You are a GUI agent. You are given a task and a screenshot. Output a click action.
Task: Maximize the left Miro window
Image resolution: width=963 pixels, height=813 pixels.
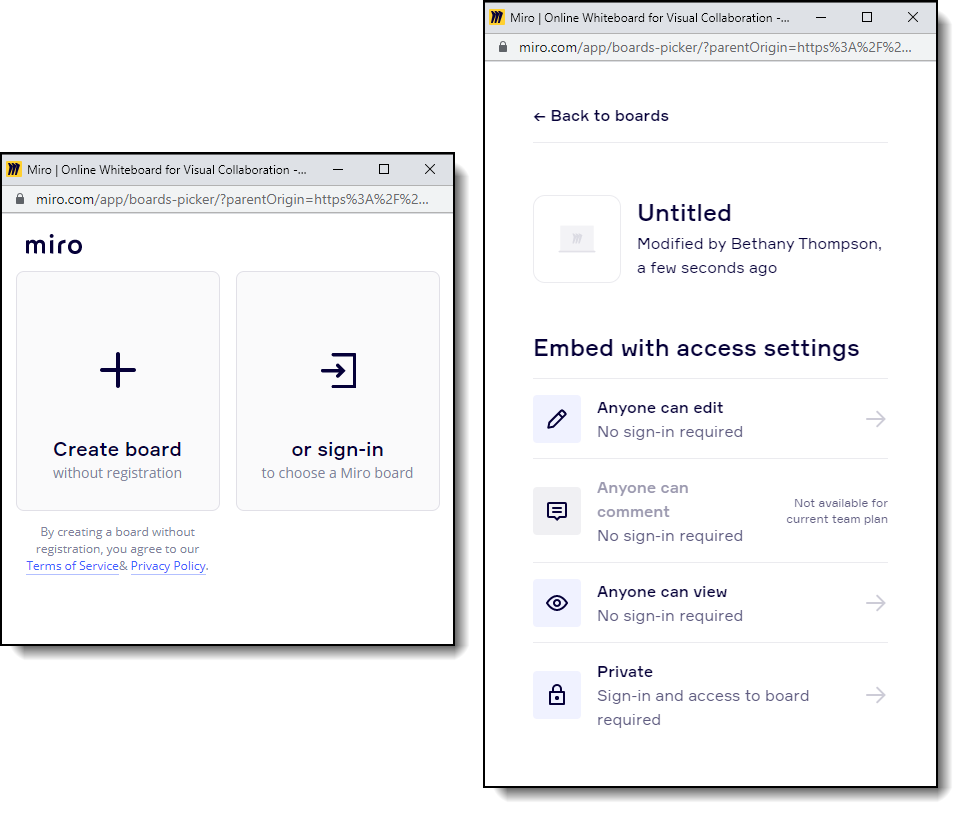pos(384,170)
